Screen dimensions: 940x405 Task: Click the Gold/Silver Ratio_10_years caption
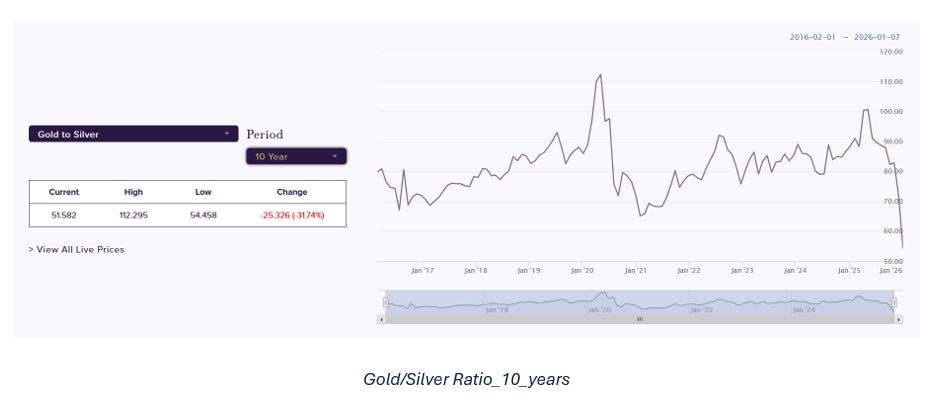point(469,380)
